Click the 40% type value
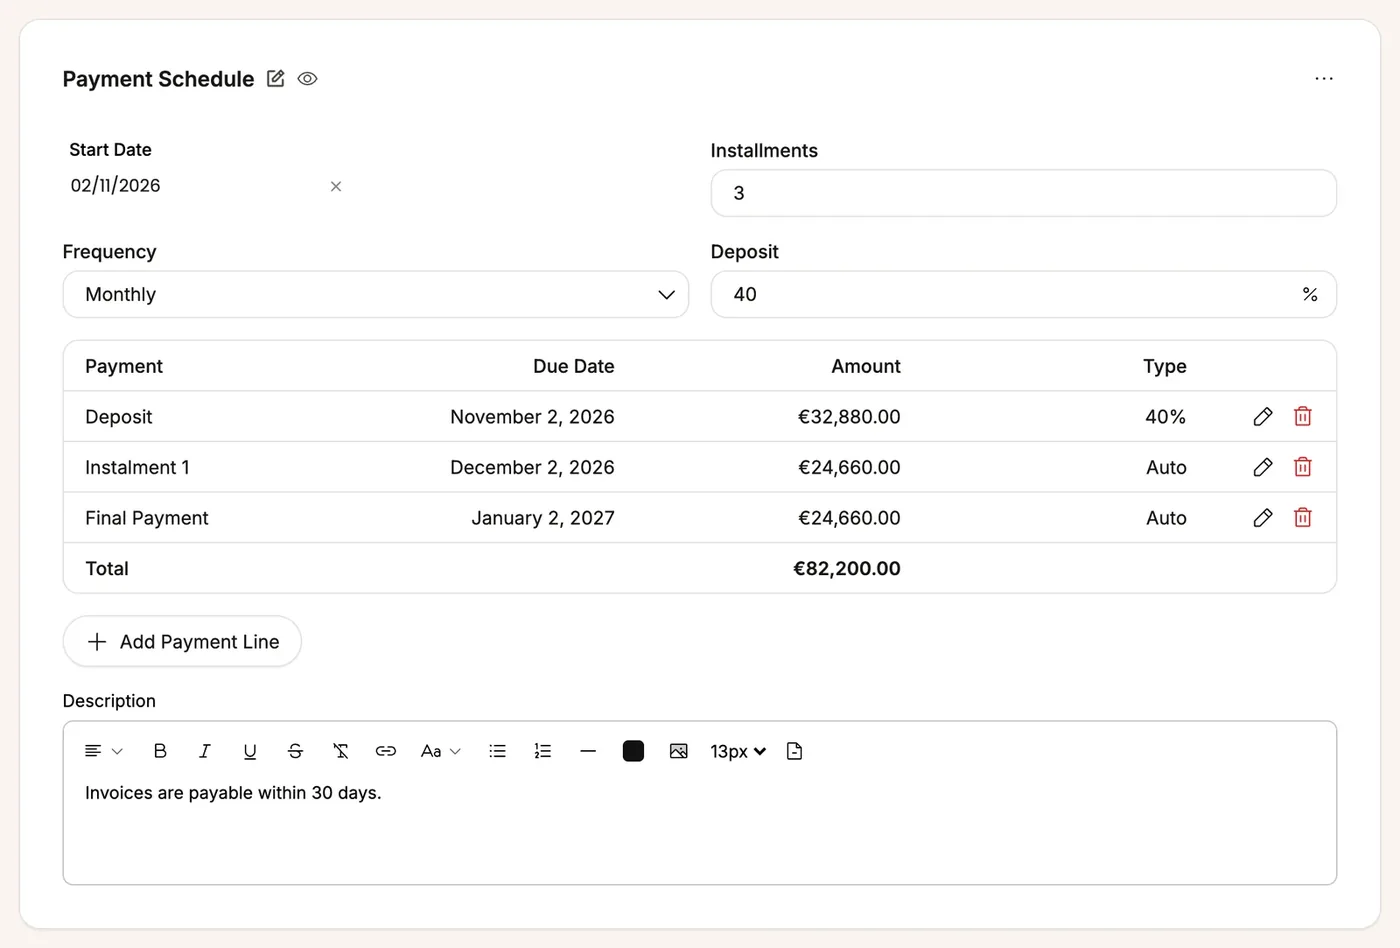Viewport: 1400px width, 948px height. tap(1166, 417)
